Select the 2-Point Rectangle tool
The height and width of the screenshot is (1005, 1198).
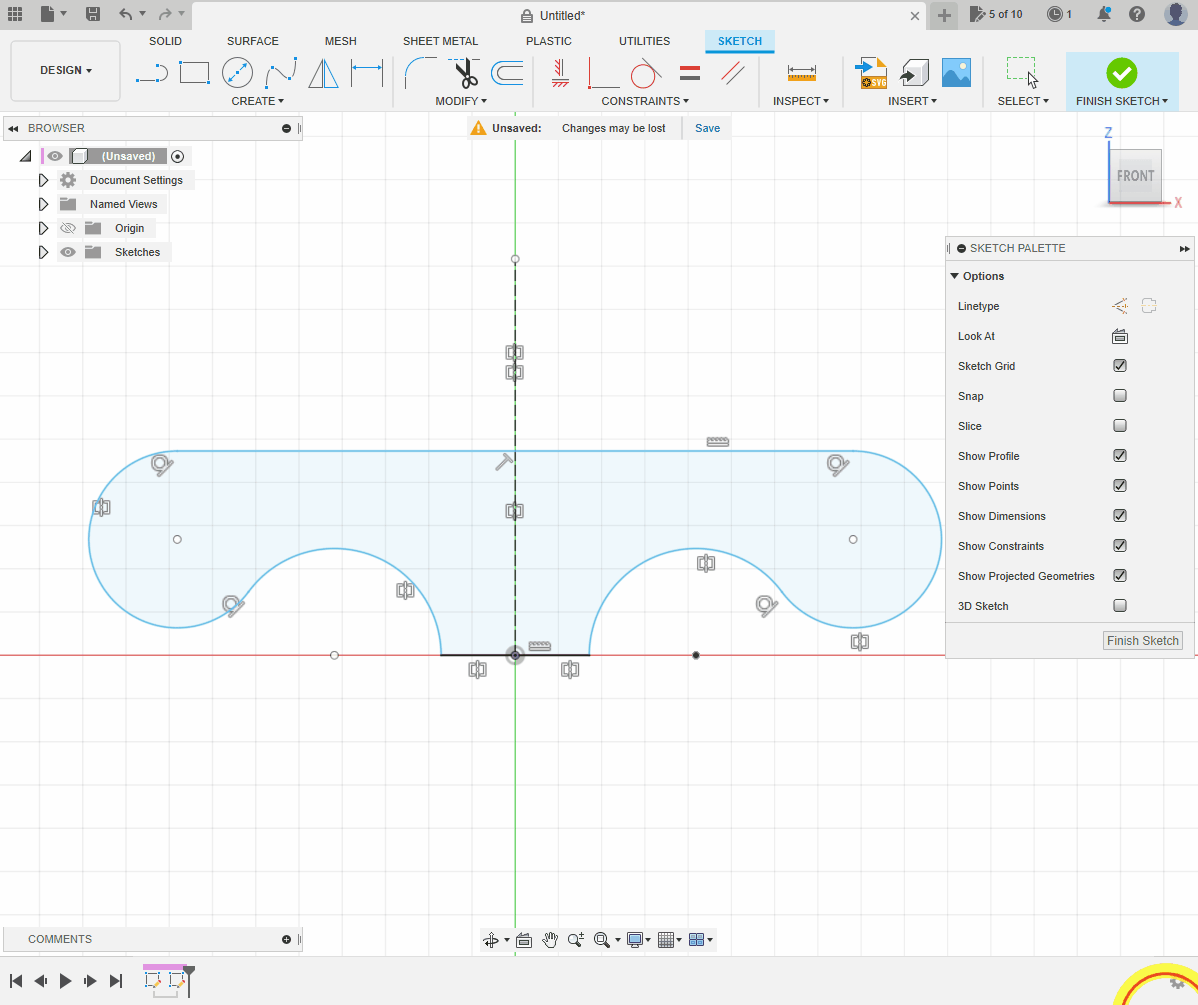coord(194,72)
